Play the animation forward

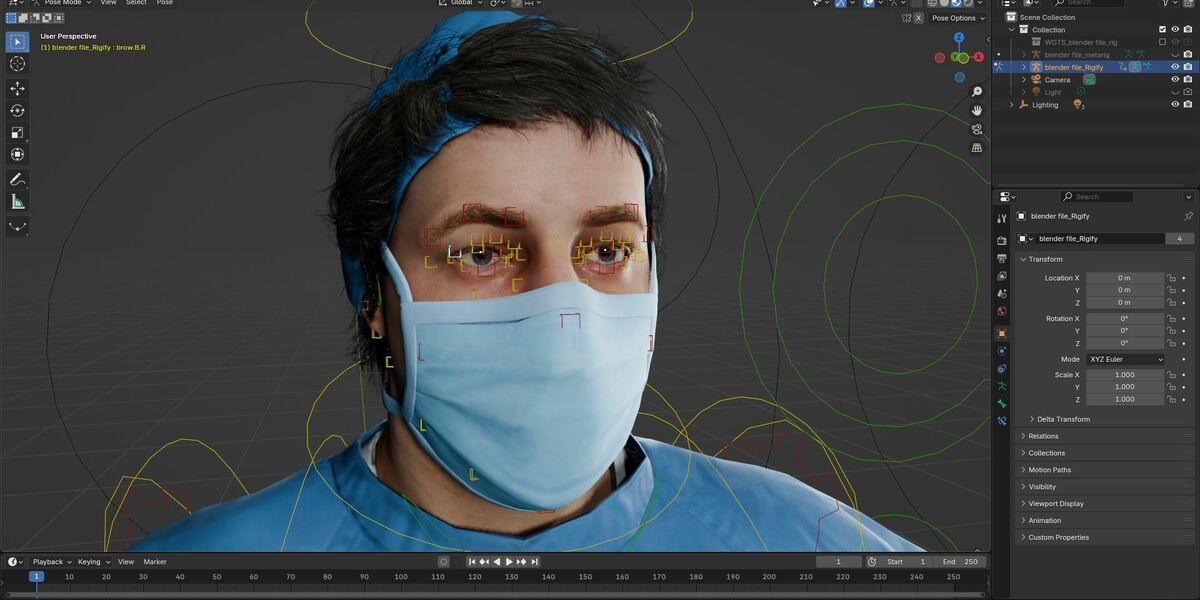click(509, 562)
